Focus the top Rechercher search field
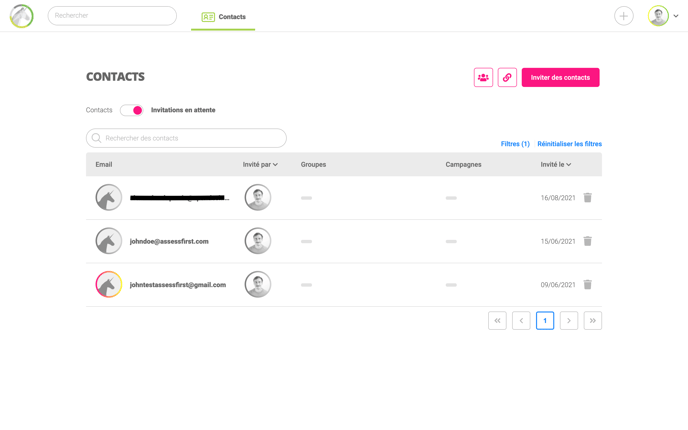Image resolution: width=688 pixels, height=430 pixels. (x=112, y=16)
